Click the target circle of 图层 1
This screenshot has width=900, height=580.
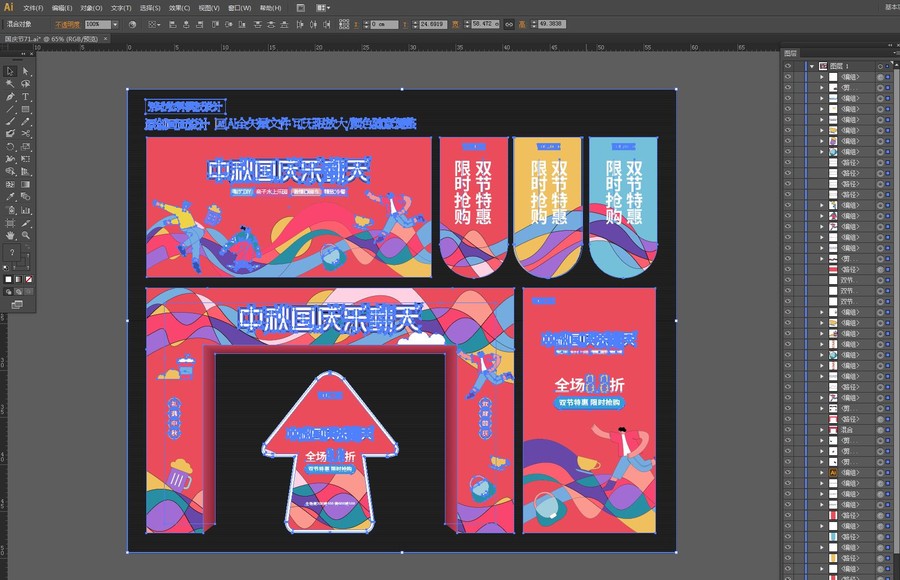[880, 66]
